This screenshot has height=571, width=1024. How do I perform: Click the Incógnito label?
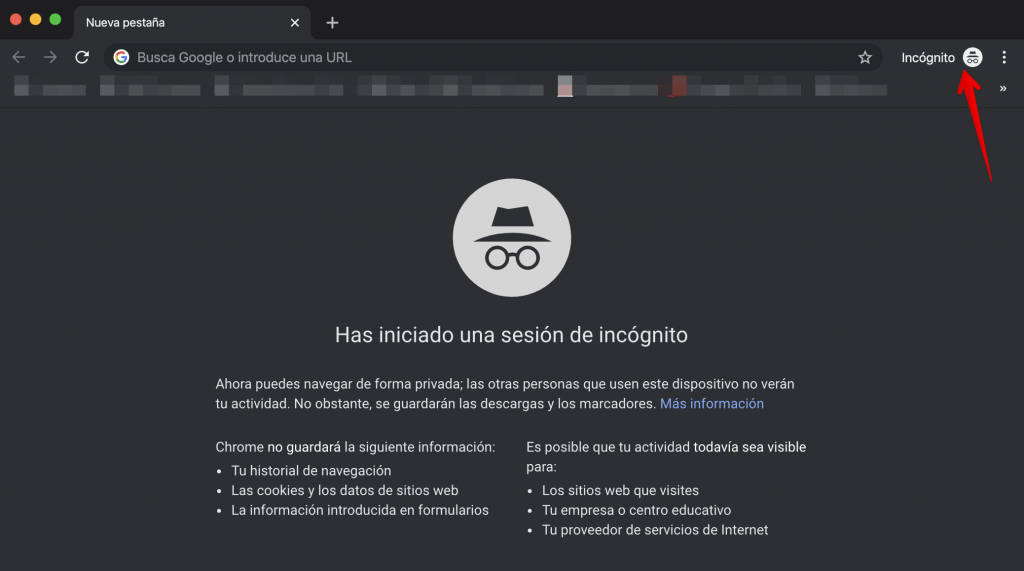pyautogui.click(x=928, y=57)
